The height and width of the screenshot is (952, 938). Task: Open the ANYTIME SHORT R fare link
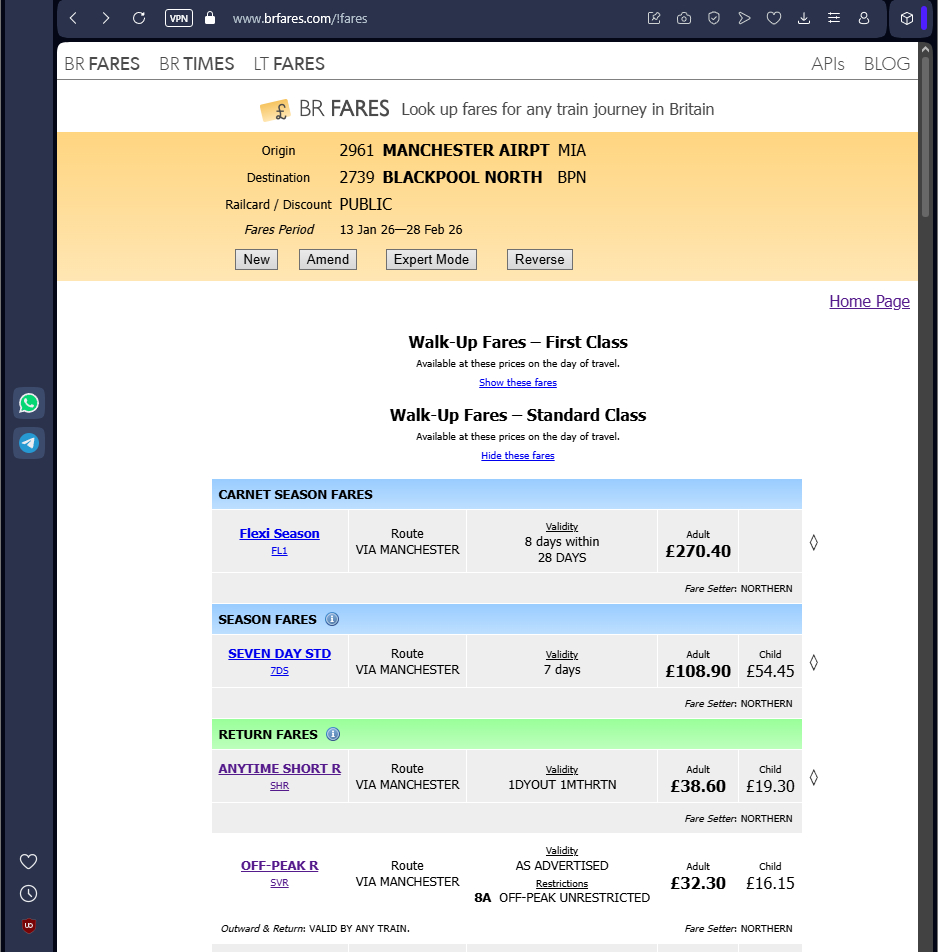(280, 769)
